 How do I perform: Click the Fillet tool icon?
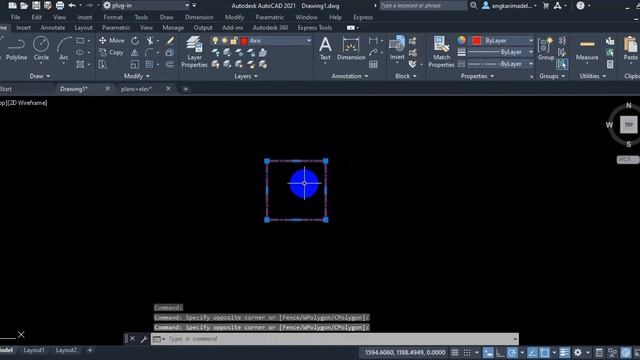click(x=149, y=53)
